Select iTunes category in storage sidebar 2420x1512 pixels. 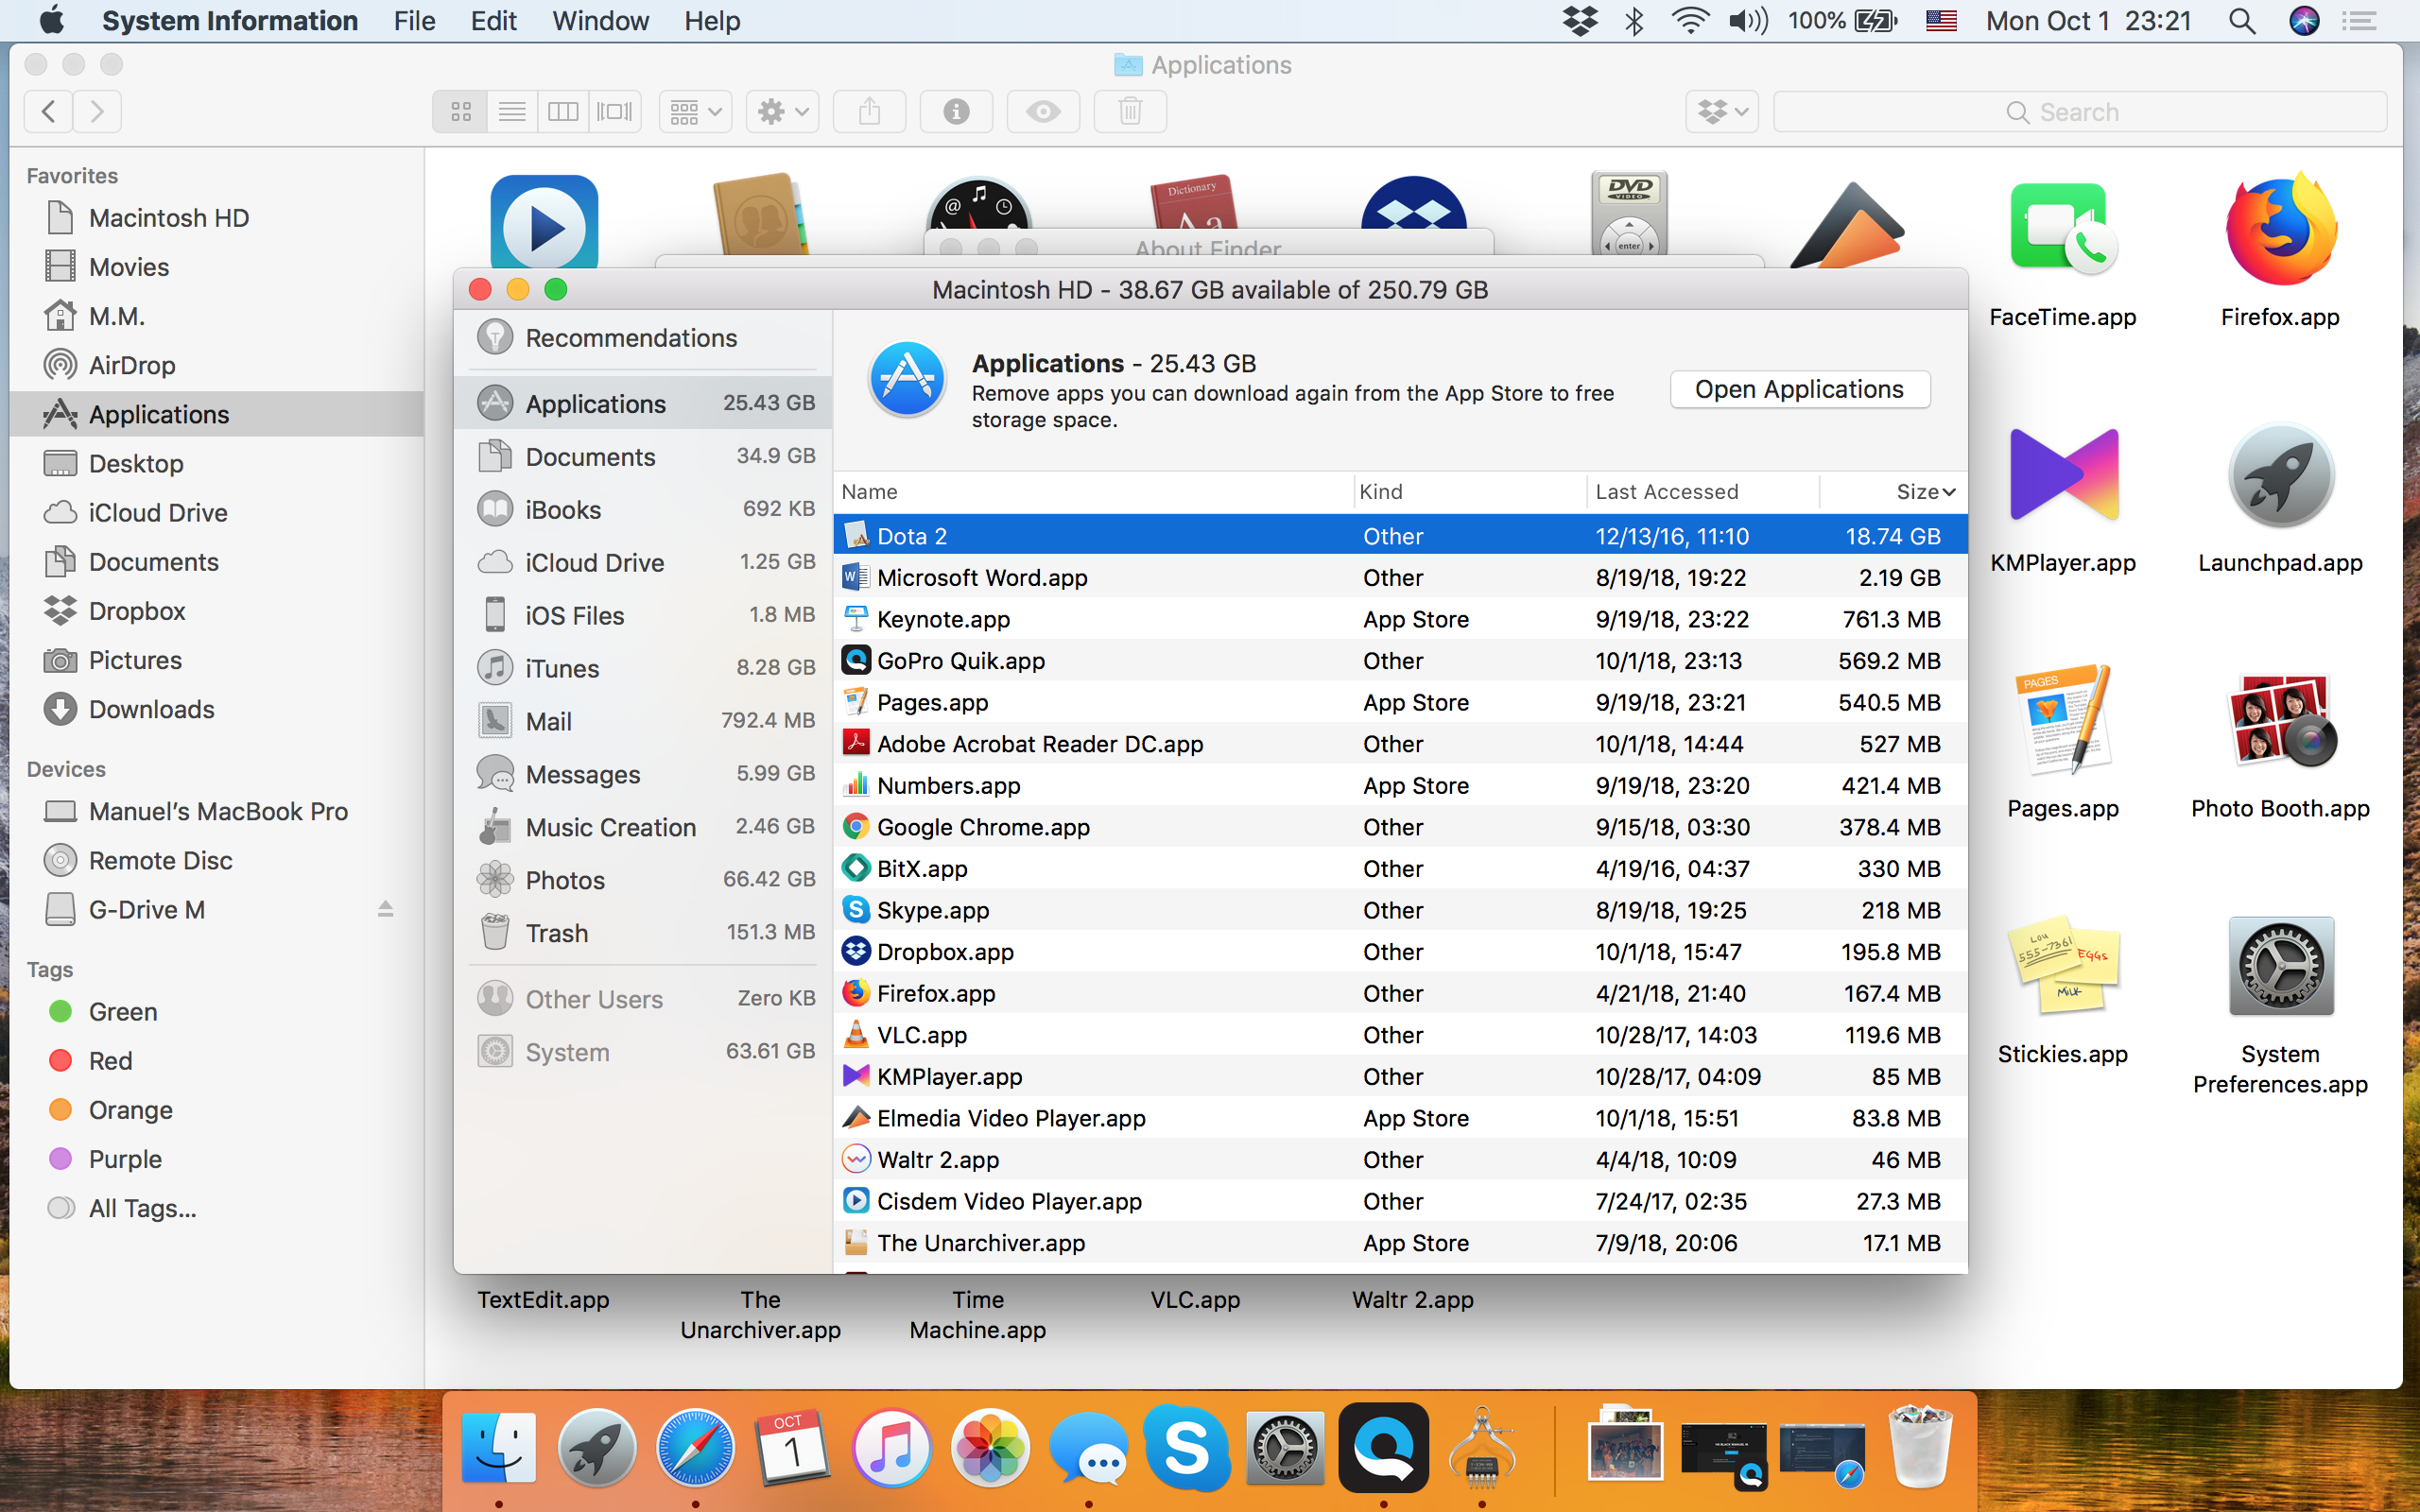(x=643, y=668)
